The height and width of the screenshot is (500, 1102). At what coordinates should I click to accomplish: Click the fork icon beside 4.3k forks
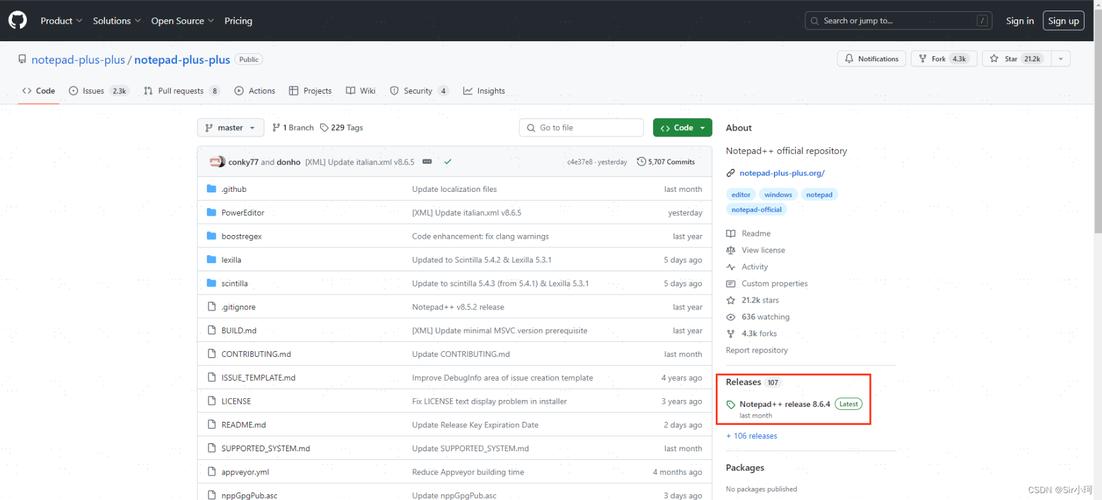click(x=731, y=333)
